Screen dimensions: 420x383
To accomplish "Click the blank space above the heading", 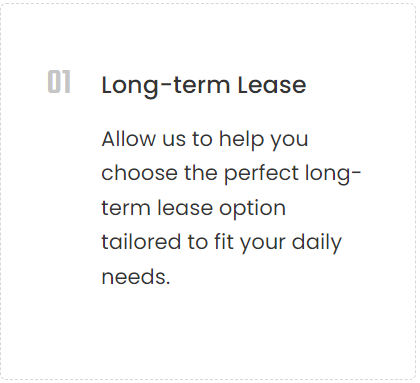I will coord(208,37).
